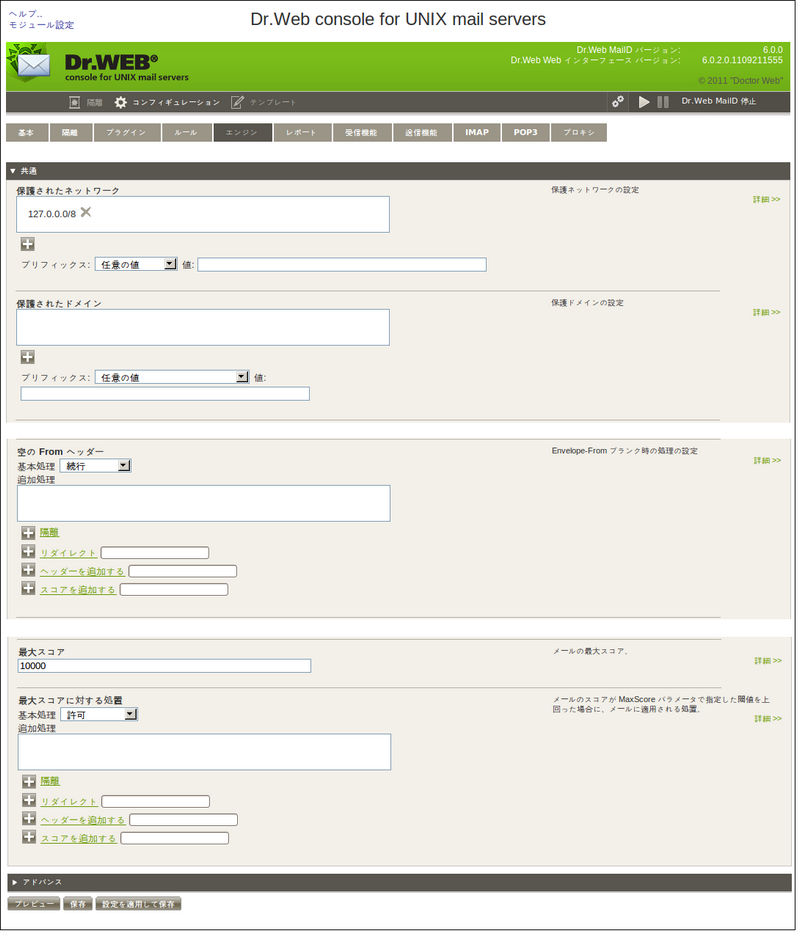
Task: Show 詳細 for Envelope-From setting
Action: (767, 460)
